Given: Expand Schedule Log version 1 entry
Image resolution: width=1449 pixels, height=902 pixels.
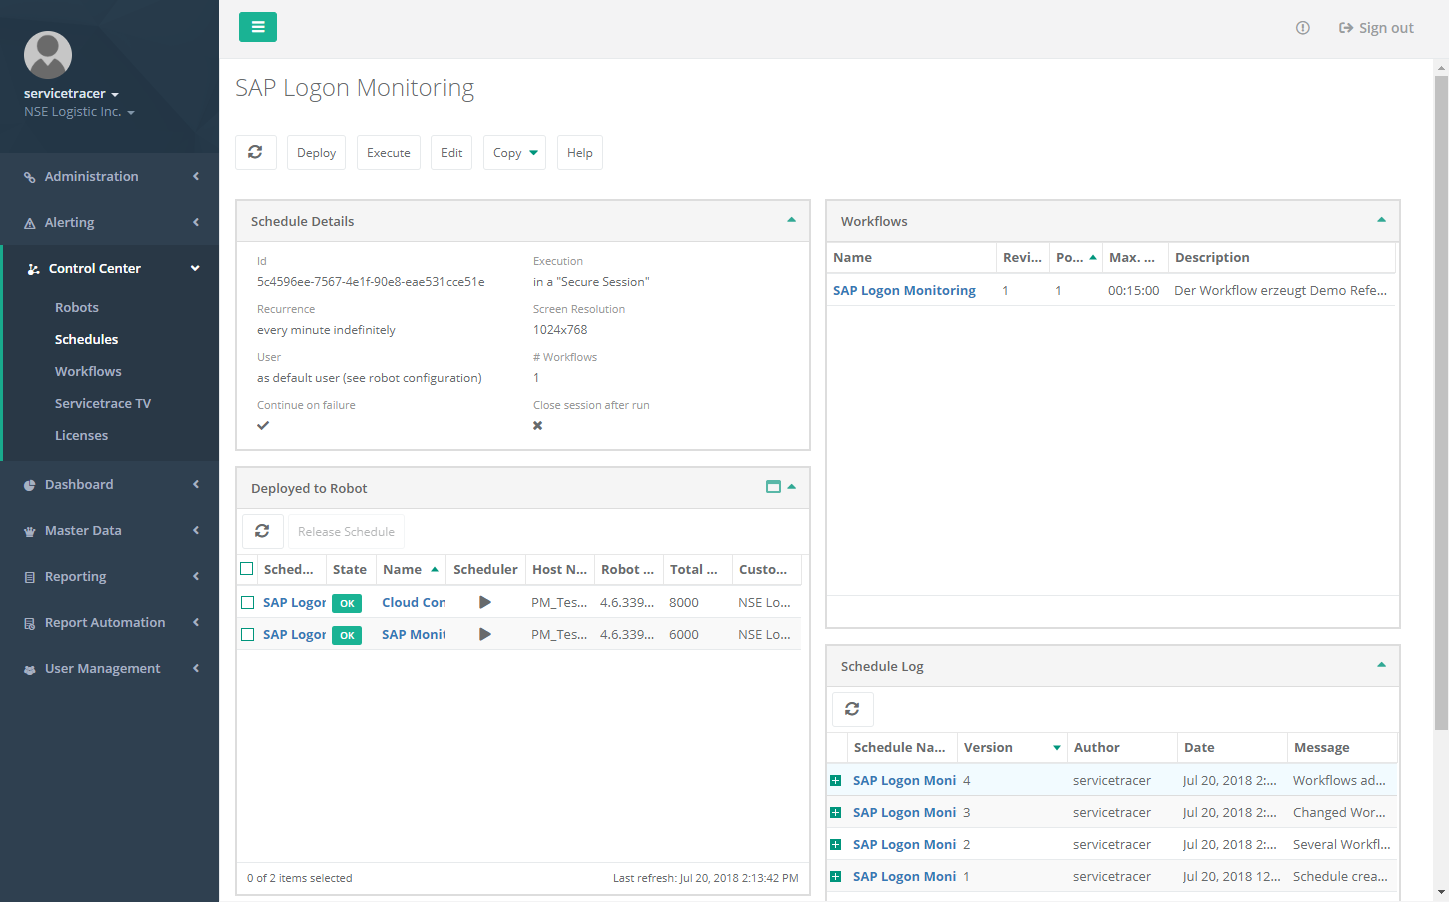Looking at the screenshot, I should (836, 877).
